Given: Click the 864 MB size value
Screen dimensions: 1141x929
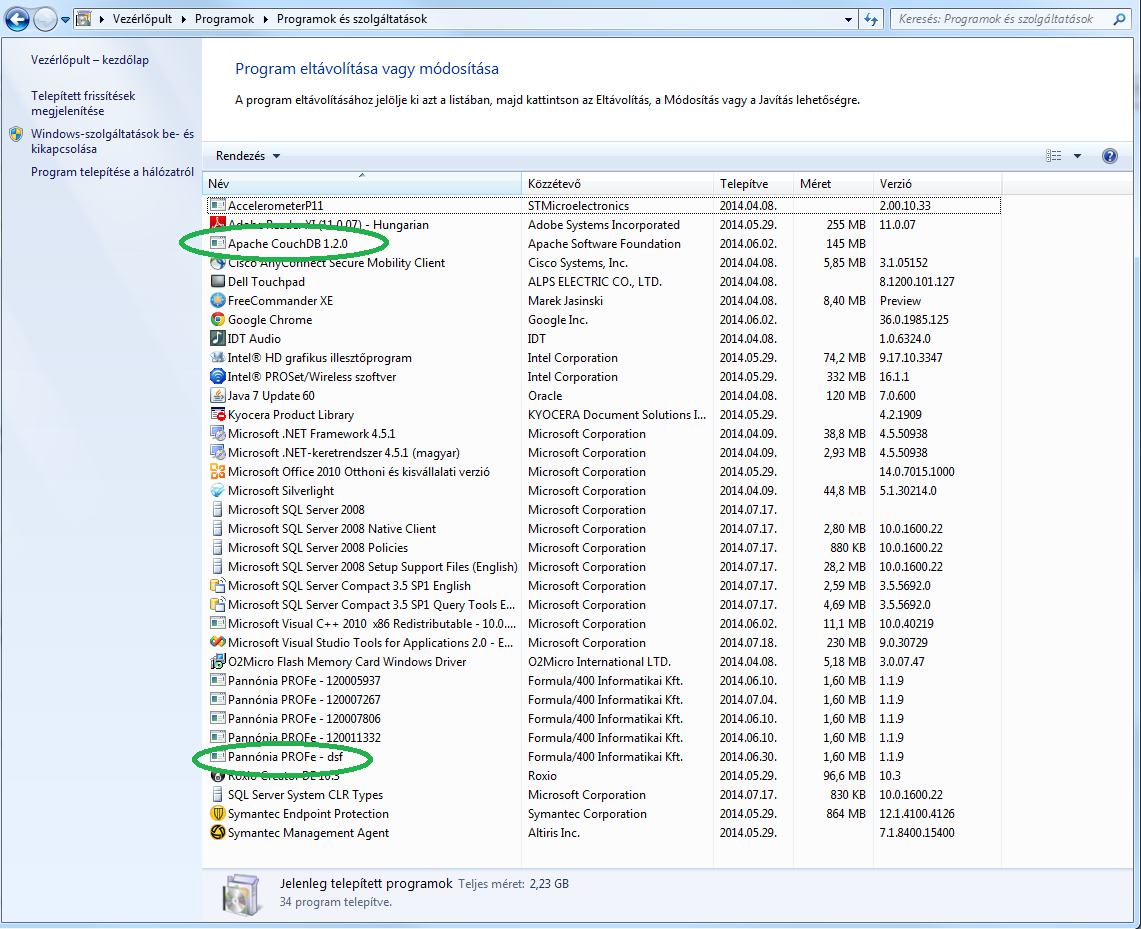Looking at the screenshot, I should (846, 813).
